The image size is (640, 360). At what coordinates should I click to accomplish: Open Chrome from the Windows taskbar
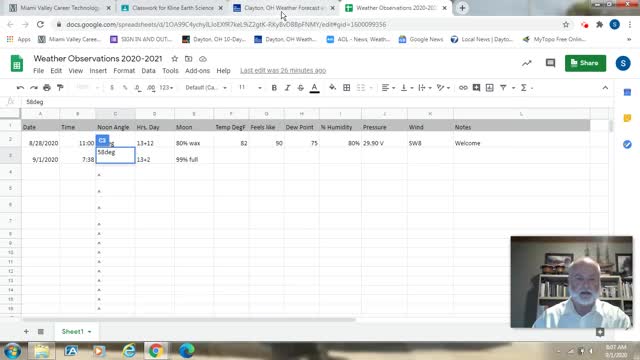coord(155,351)
